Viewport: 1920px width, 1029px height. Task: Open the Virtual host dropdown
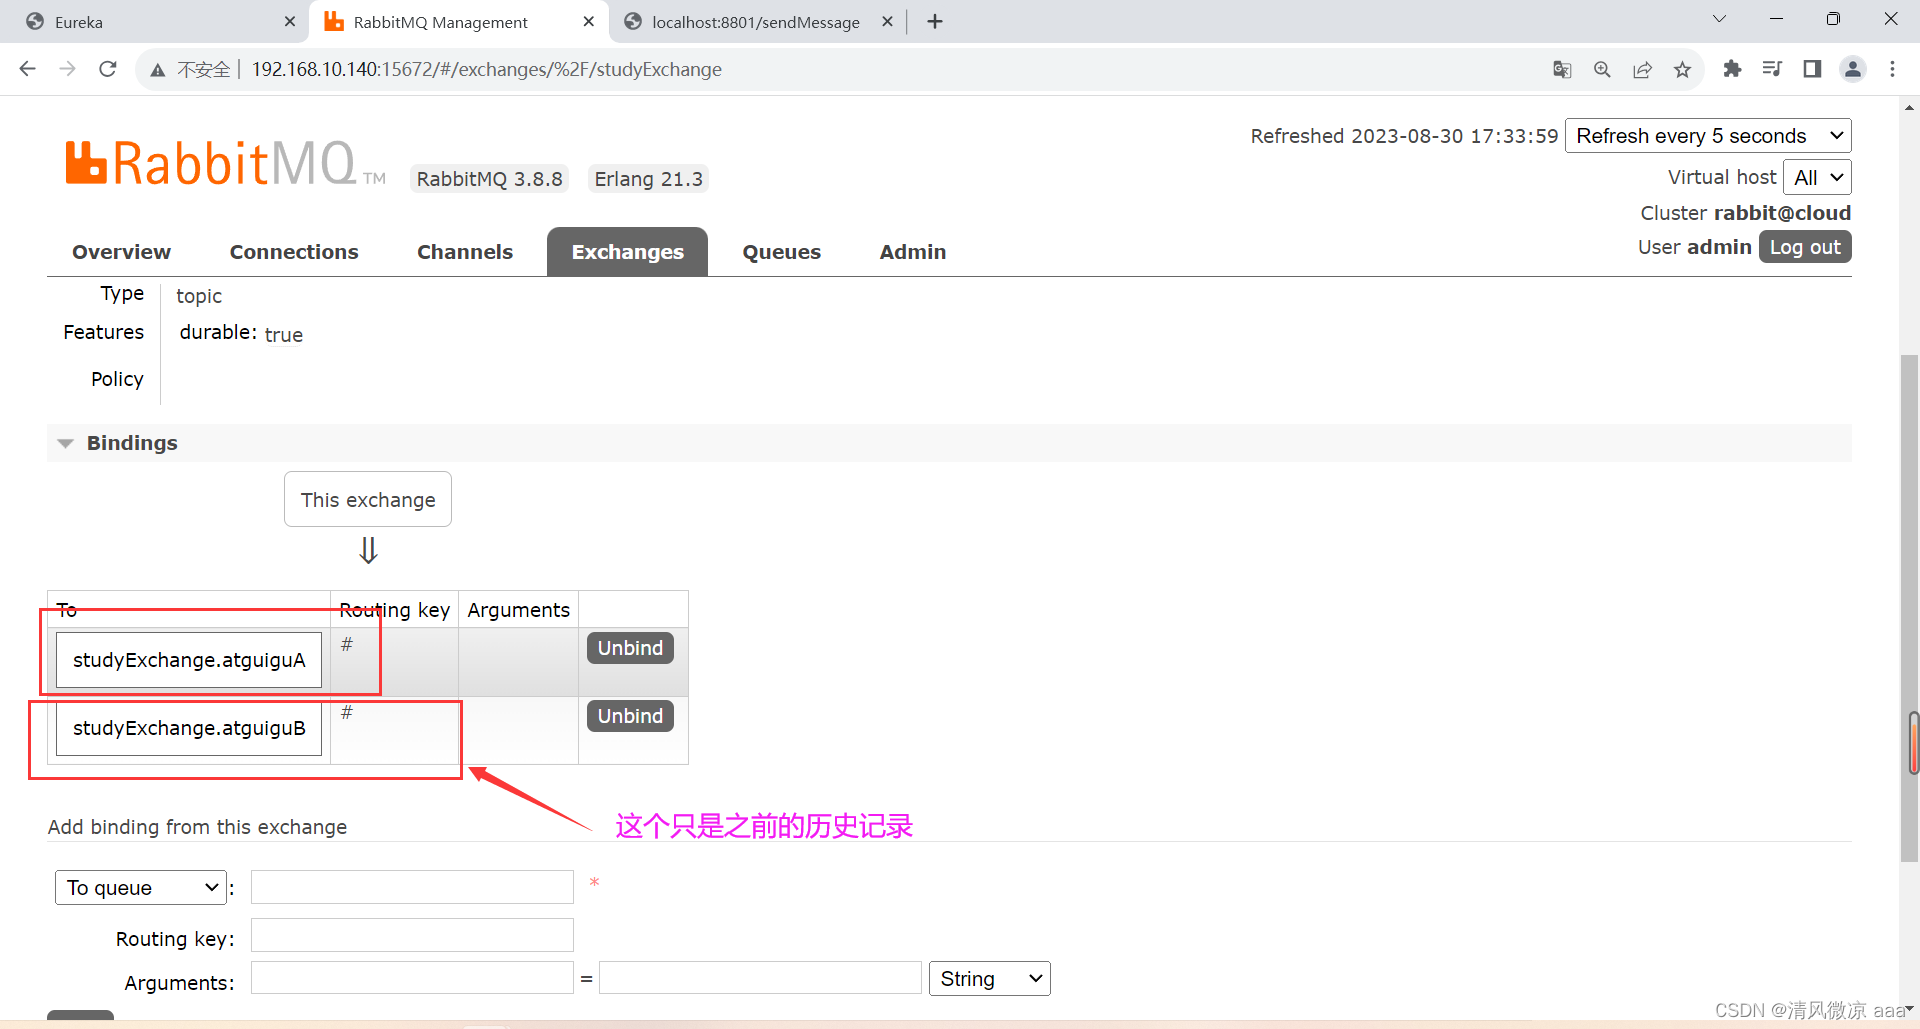coord(1817,178)
